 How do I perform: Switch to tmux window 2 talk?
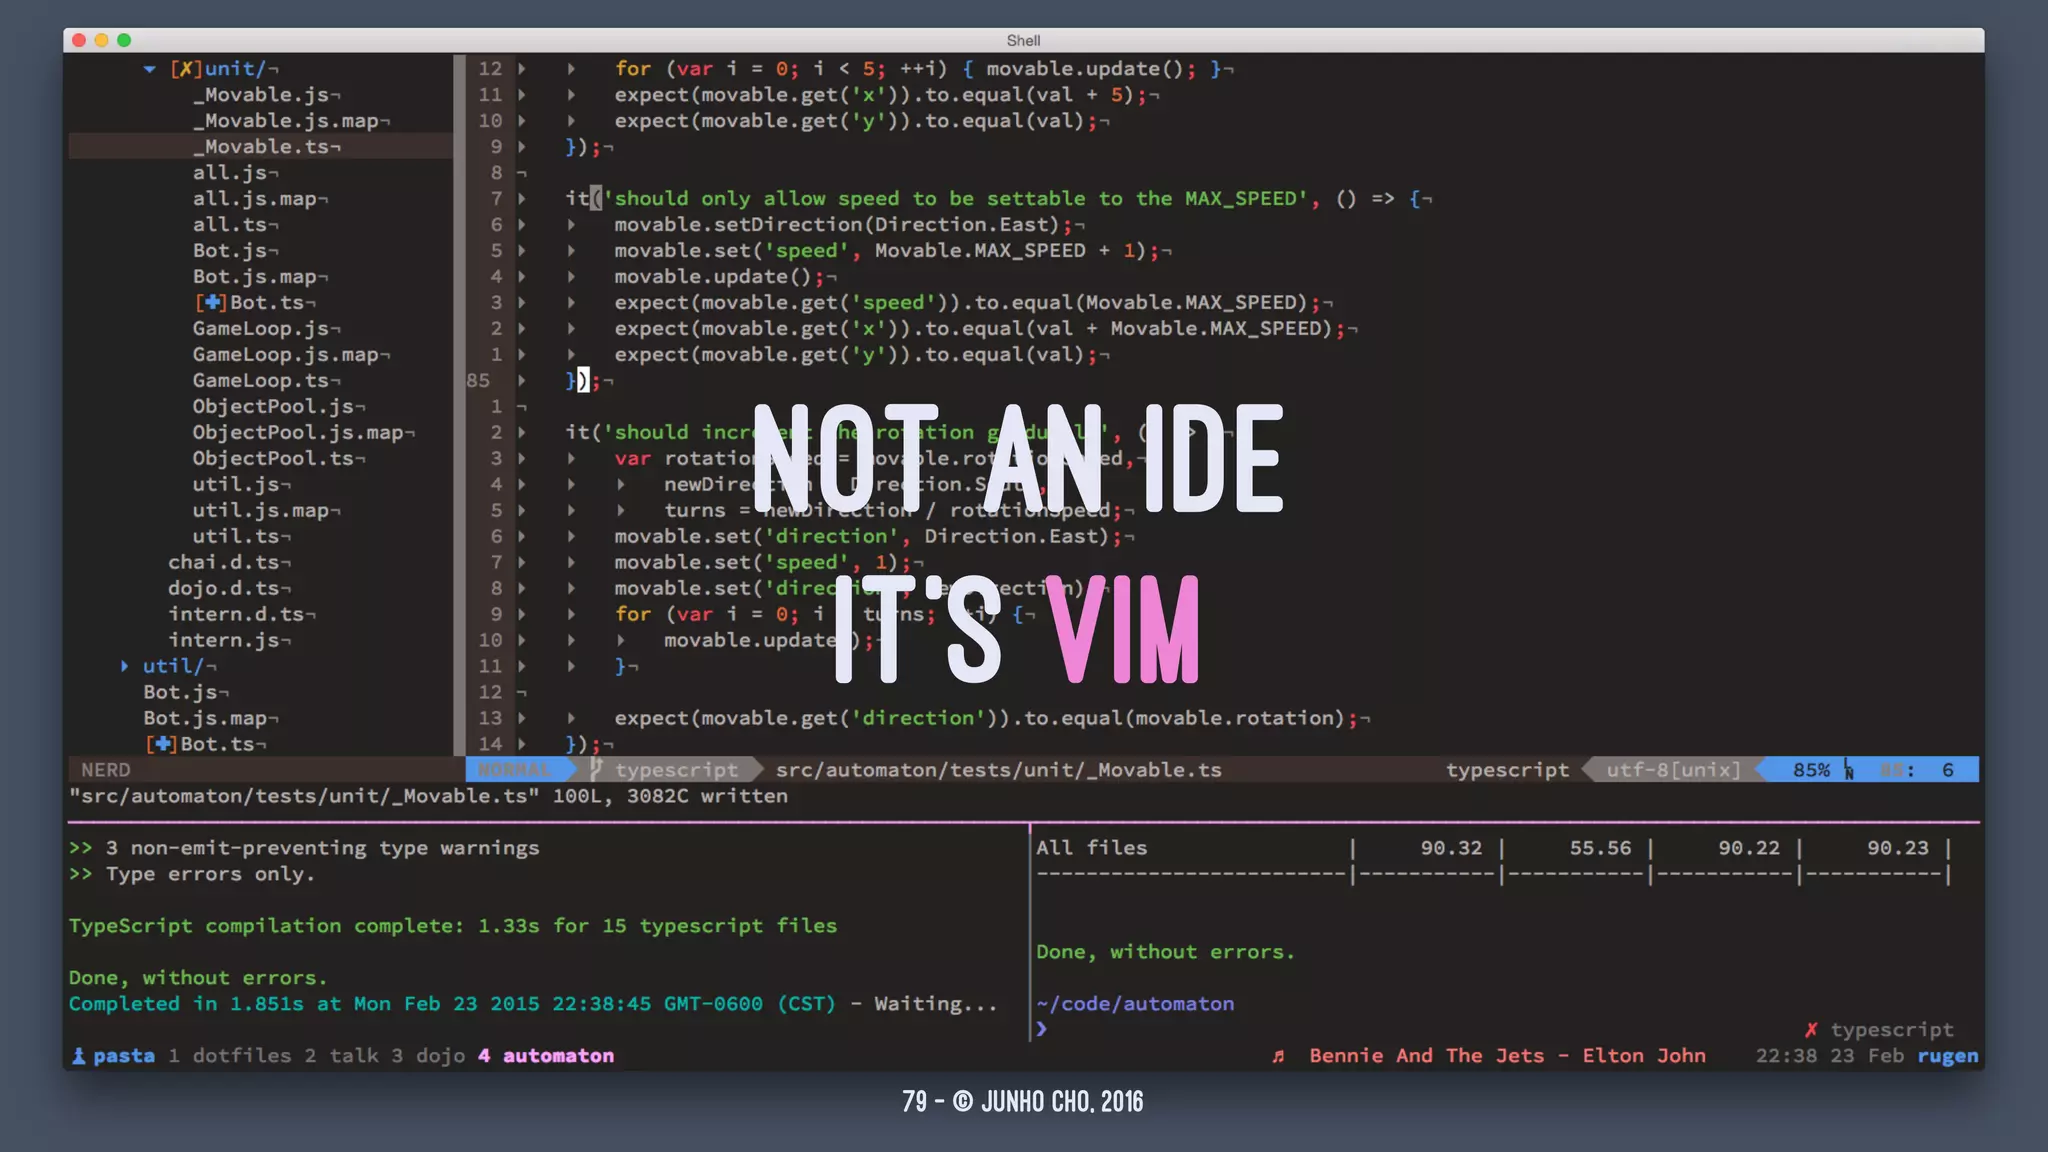click(x=341, y=1056)
